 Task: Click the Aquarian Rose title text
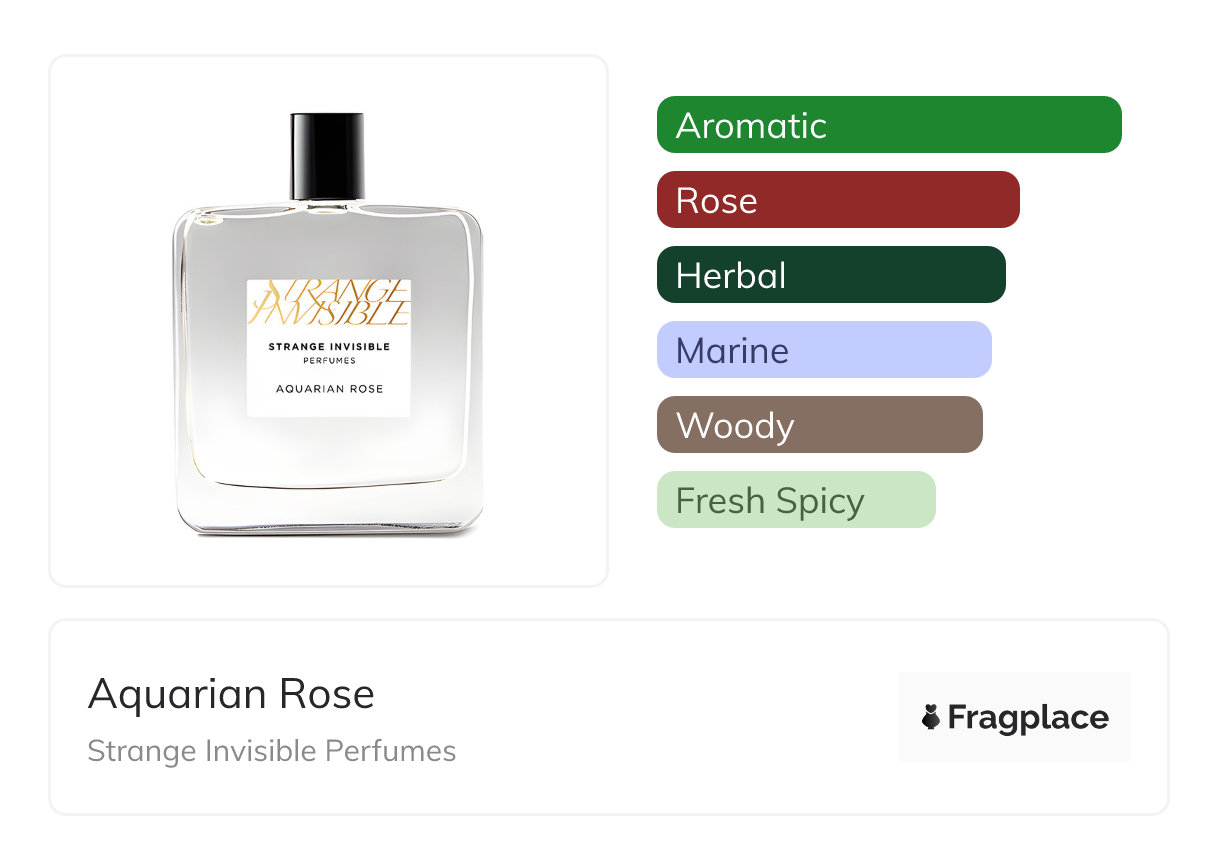(x=231, y=694)
